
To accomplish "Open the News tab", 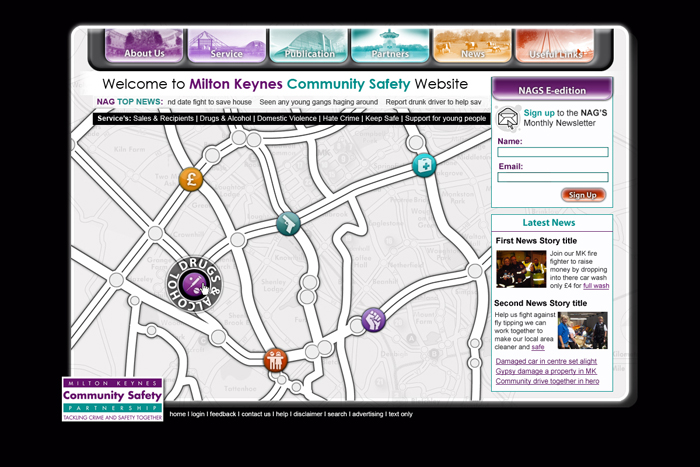I will coord(472,46).
